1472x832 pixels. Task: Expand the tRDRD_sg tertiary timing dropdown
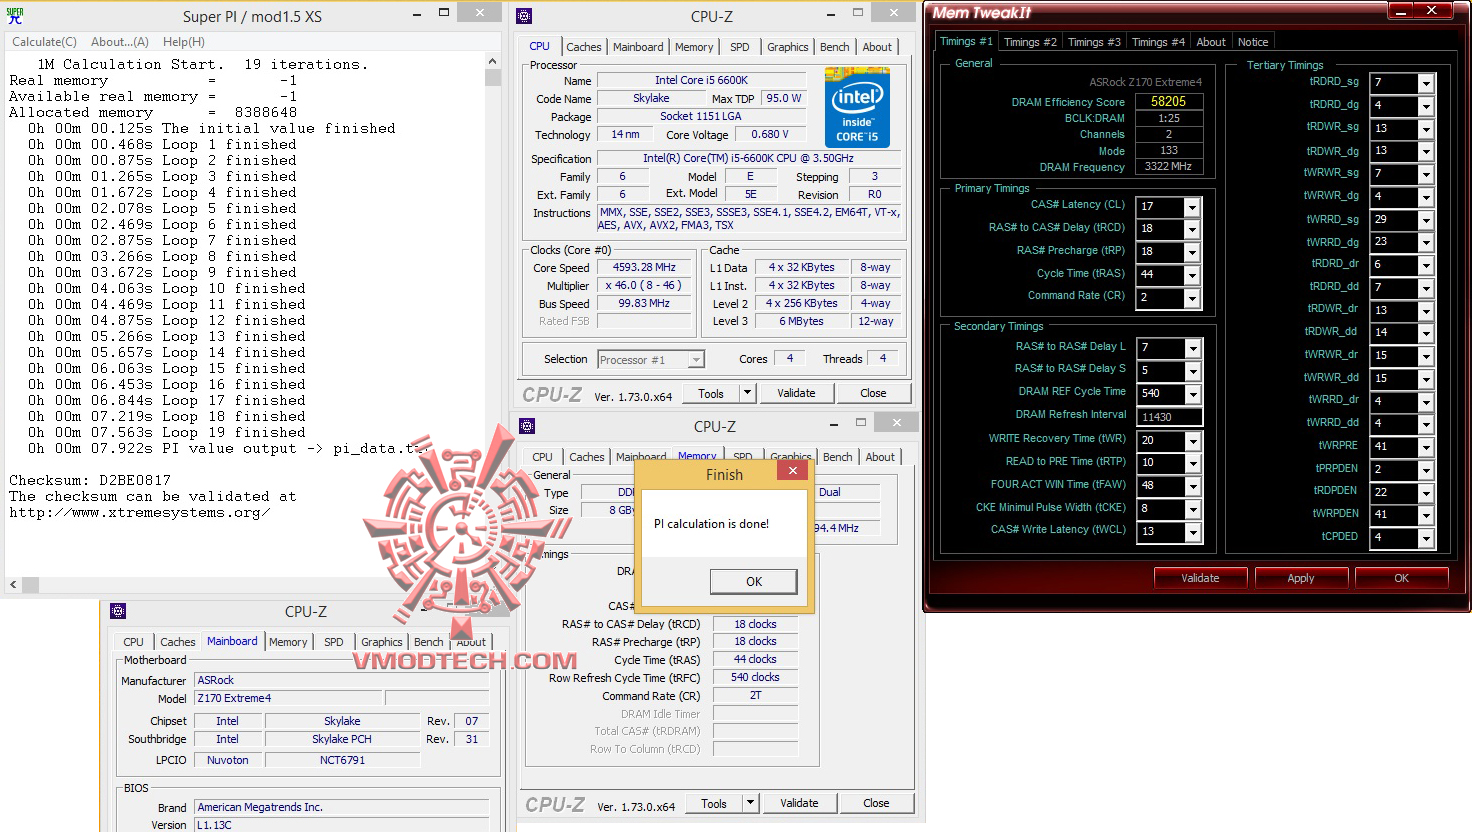[x=1427, y=84]
